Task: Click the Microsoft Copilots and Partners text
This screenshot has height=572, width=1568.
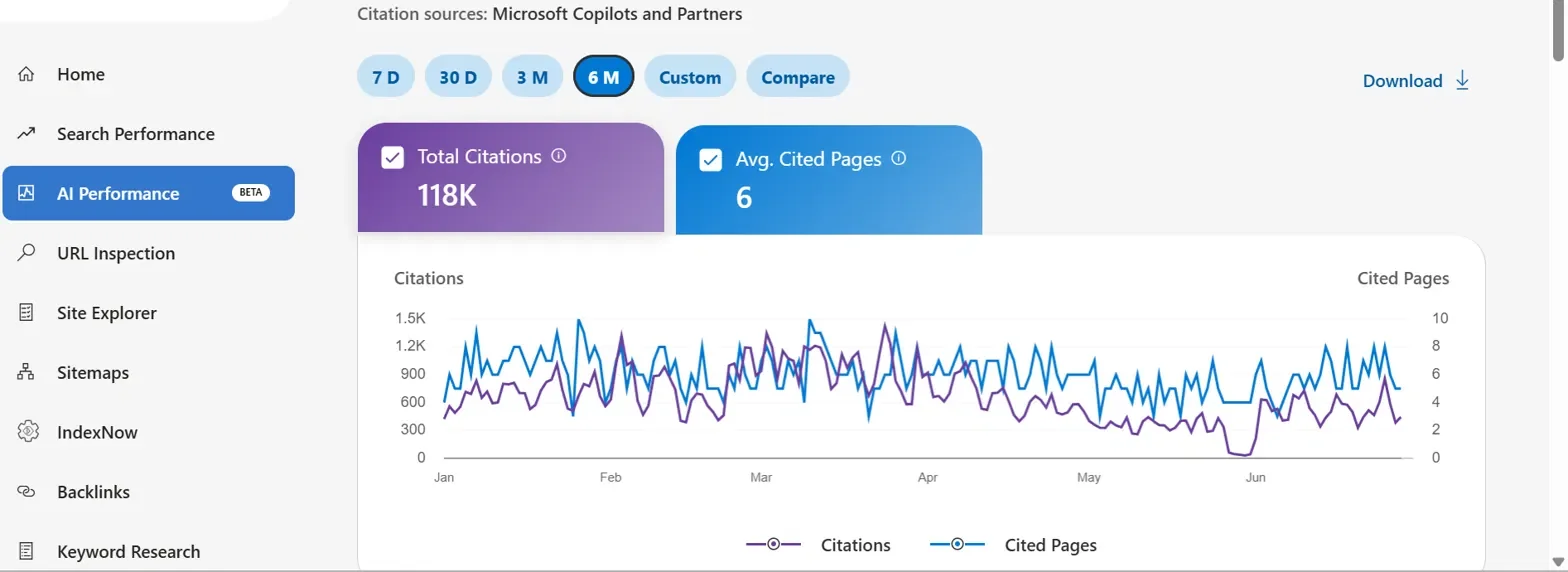Action: 617,14
